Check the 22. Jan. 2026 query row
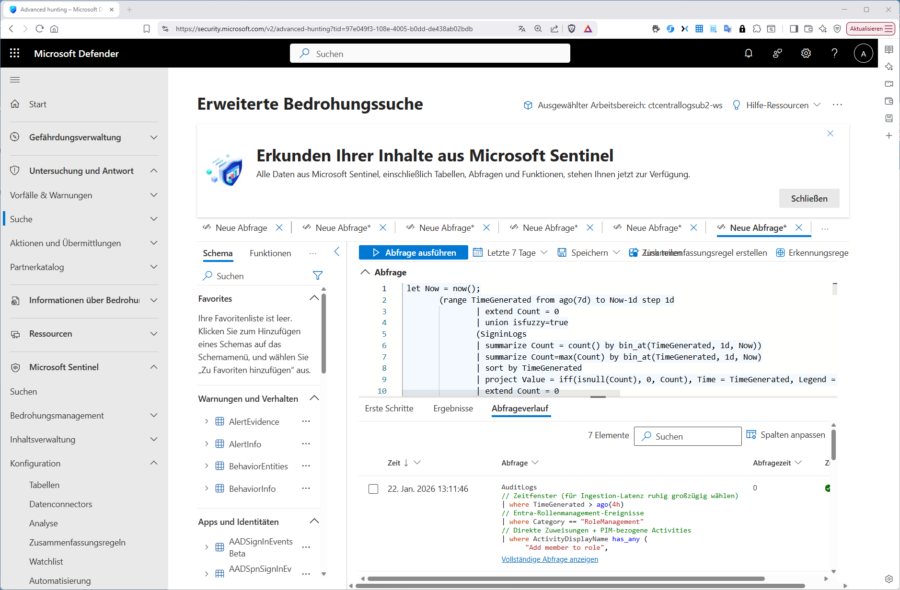This screenshot has height=590, width=900. point(373,488)
